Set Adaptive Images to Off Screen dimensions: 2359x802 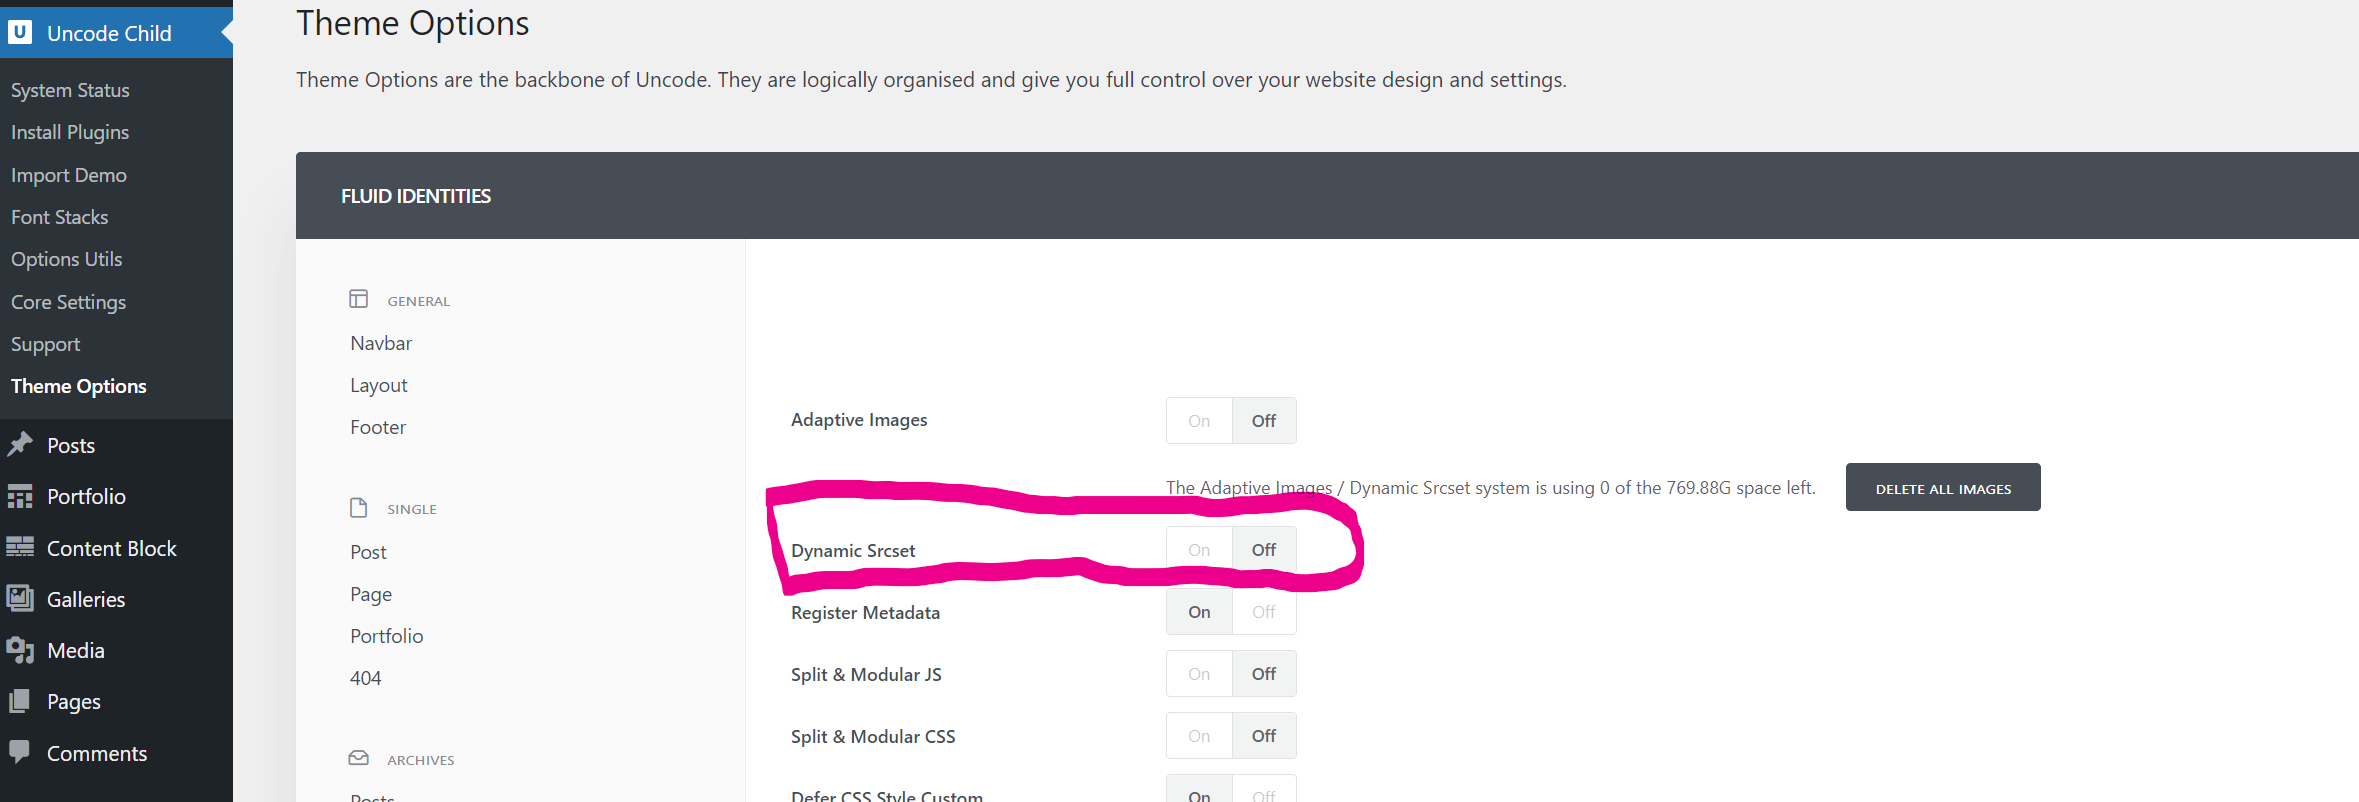[x=1264, y=421]
